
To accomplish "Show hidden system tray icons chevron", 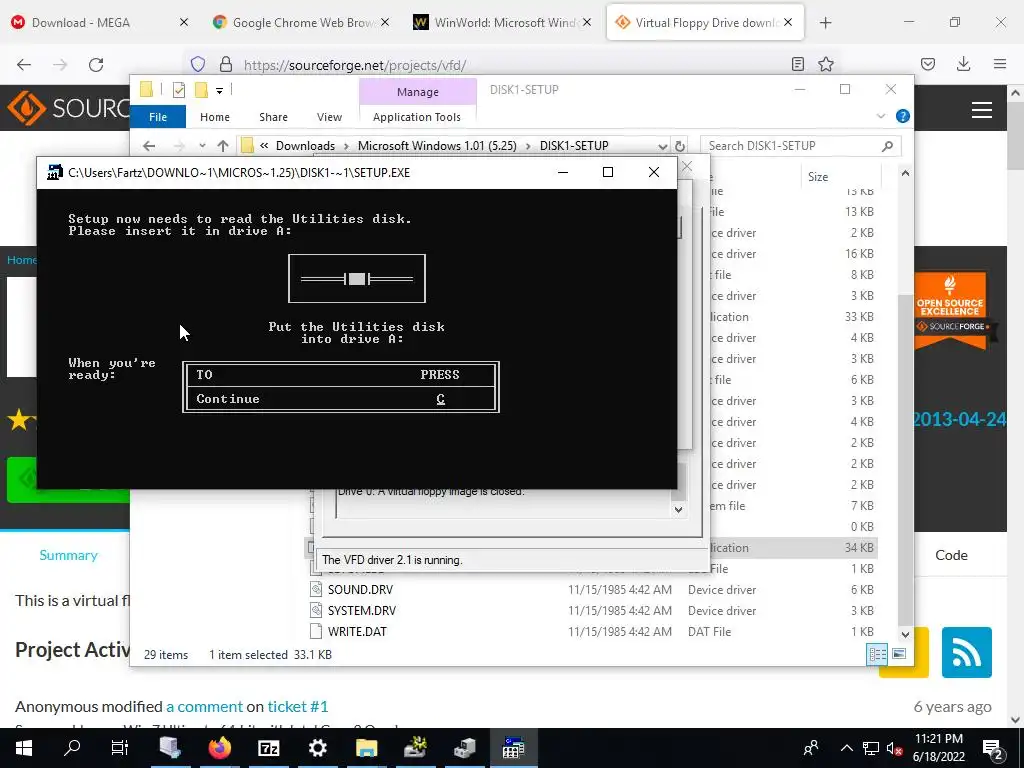I will coord(846,748).
